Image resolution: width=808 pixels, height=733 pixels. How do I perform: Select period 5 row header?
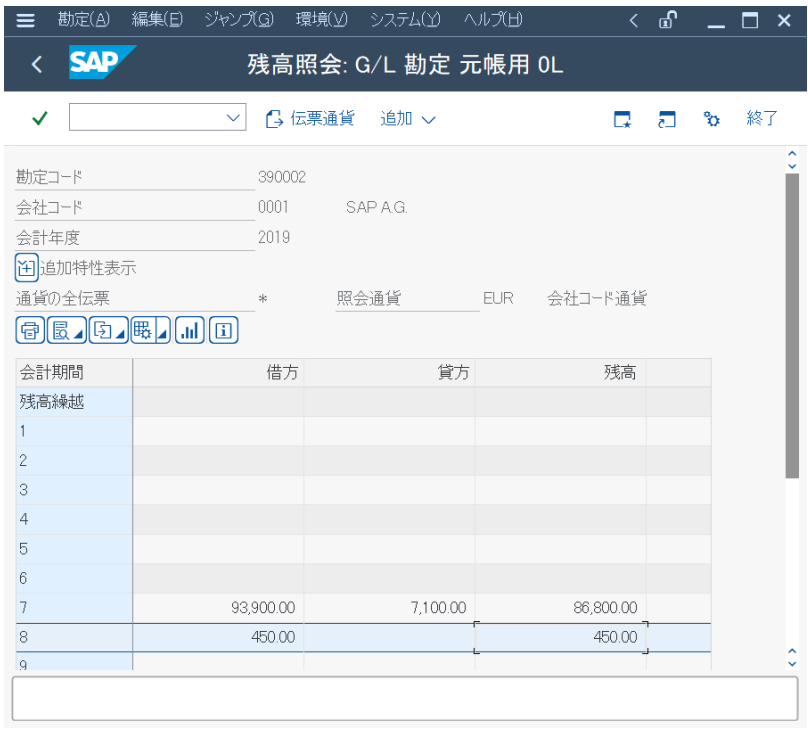pyautogui.click(x=74, y=549)
